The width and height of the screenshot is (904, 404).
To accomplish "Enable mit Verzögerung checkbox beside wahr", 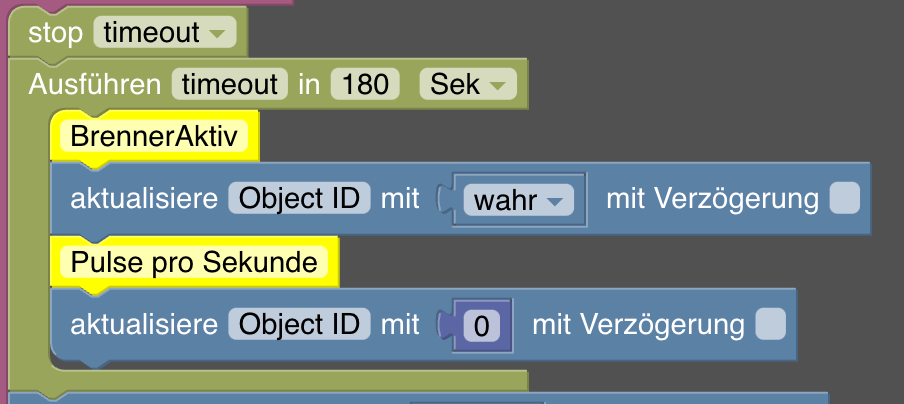I will click(x=845, y=198).
